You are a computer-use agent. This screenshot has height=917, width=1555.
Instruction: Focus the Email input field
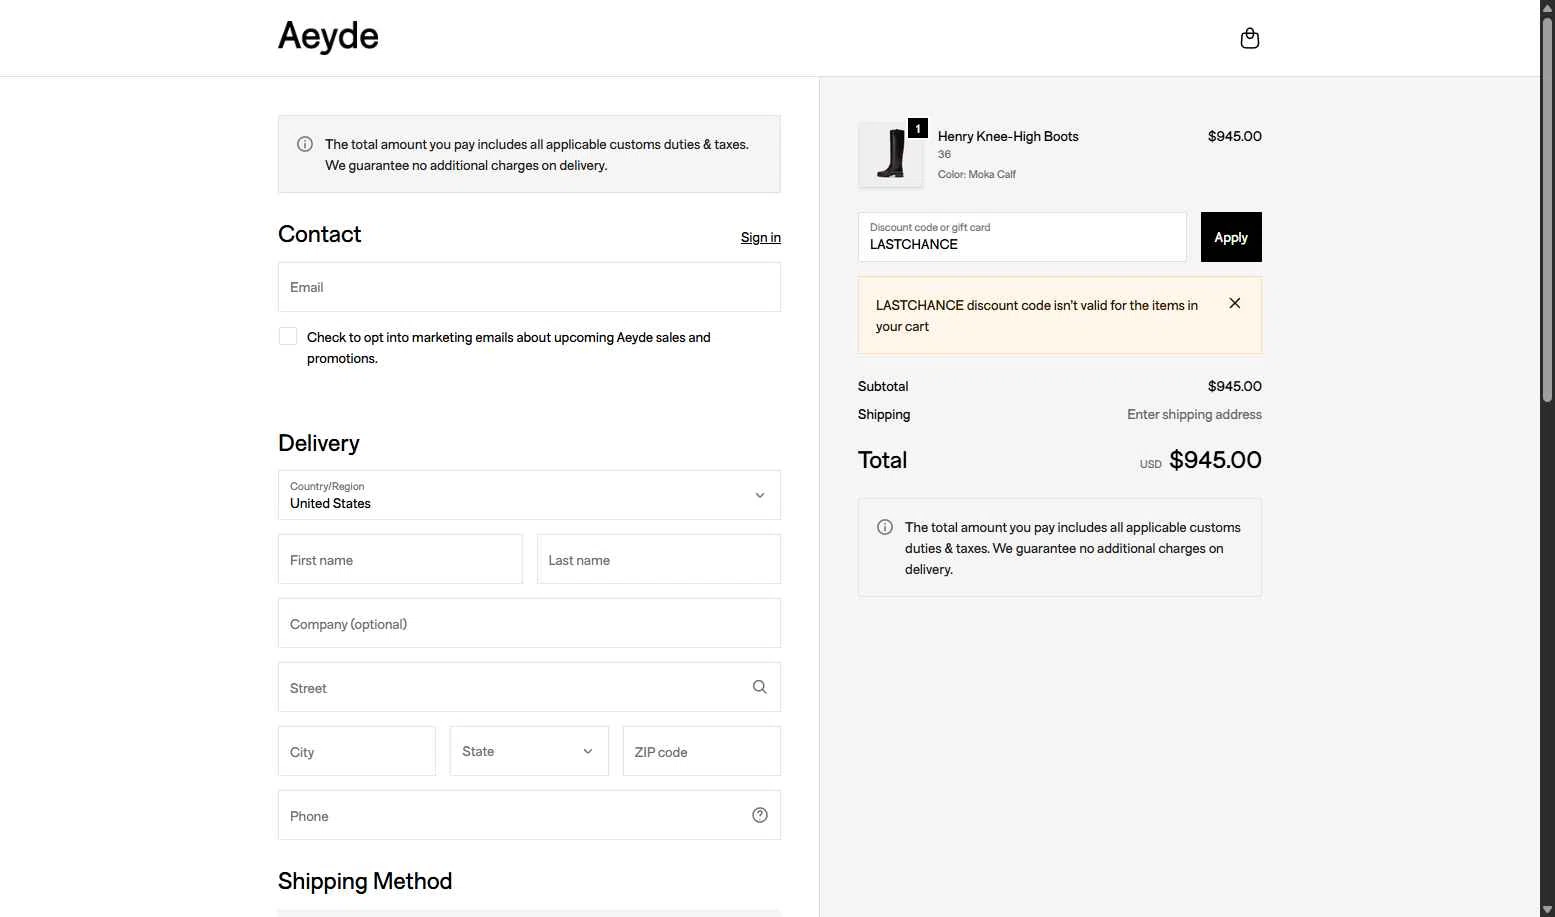tap(529, 287)
